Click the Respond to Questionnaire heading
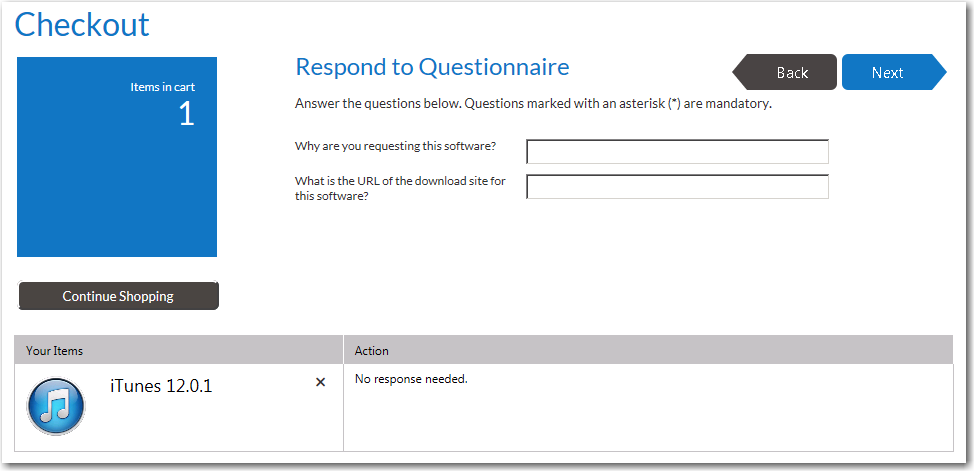The image size is (974, 471). pyautogui.click(x=432, y=67)
